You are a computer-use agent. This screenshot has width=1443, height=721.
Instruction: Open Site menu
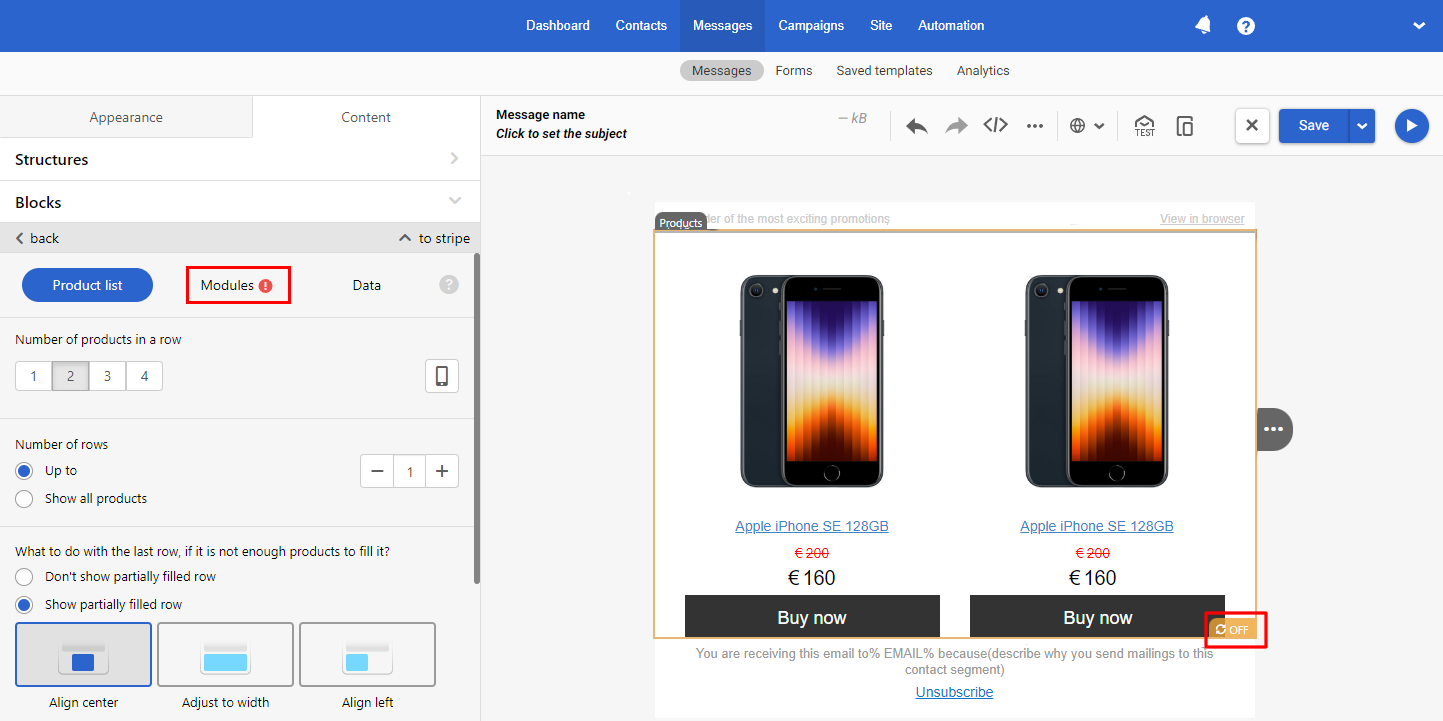click(x=881, y=26)
